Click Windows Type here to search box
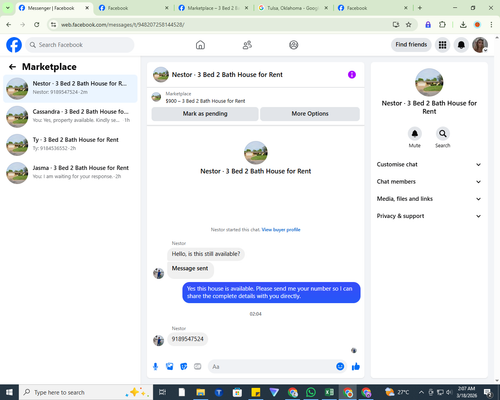This screenshot has width=500, height=400. (x=86, y=392)
